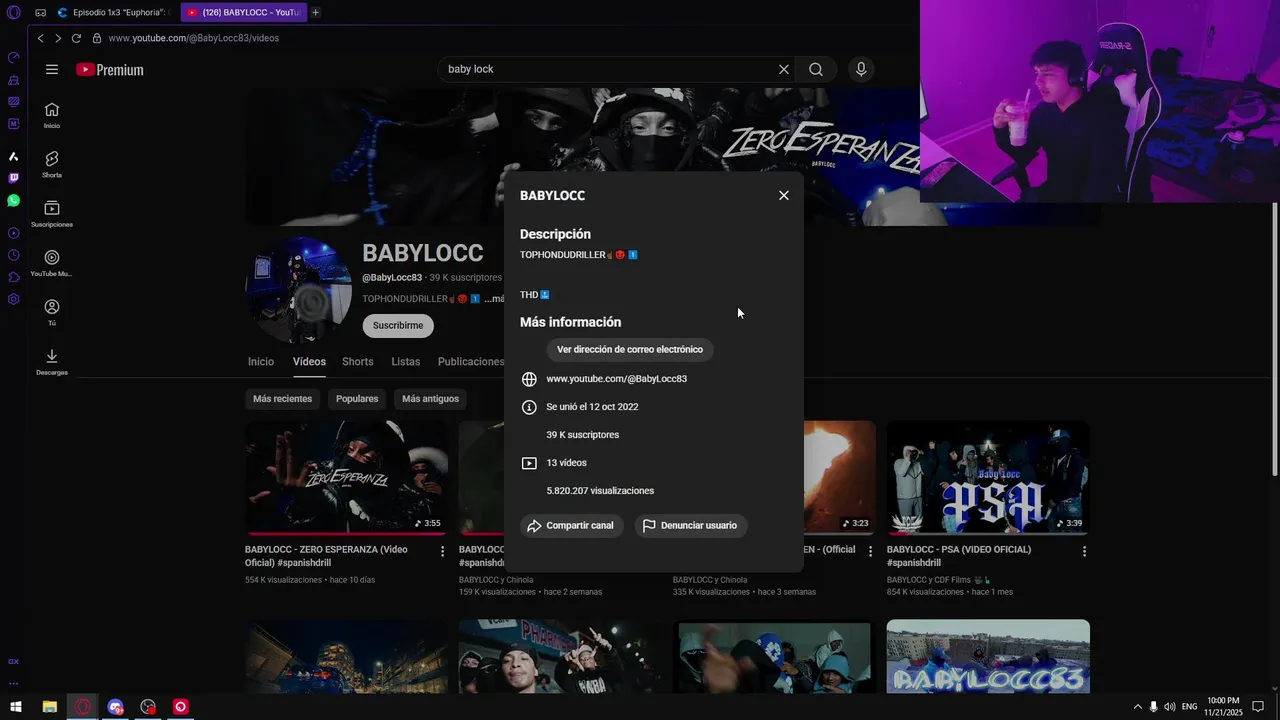The height and width of the screenshot is (720, 1280).
Task: Open Descargas in the YouTube sidebar
Action: (52, 362)
